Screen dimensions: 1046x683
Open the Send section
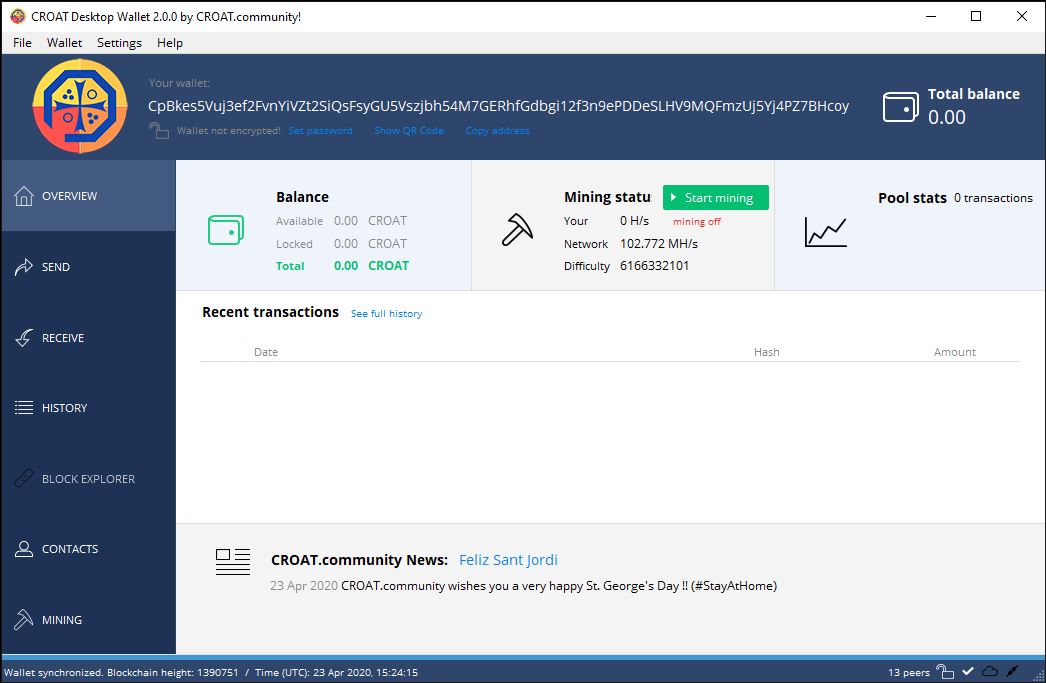coord(88,267)
